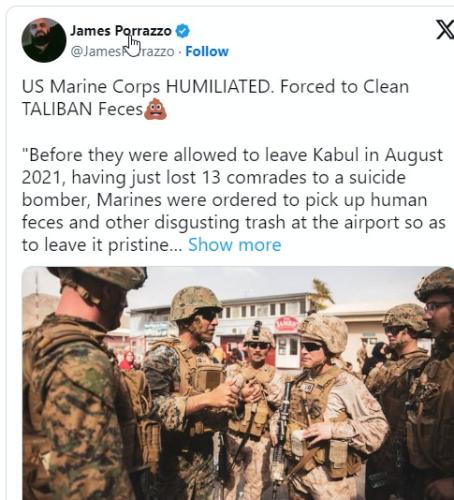Click the red sign on the building in the photo
The width and height of the screenshot is (454, 500).
(x=286, y=324)
